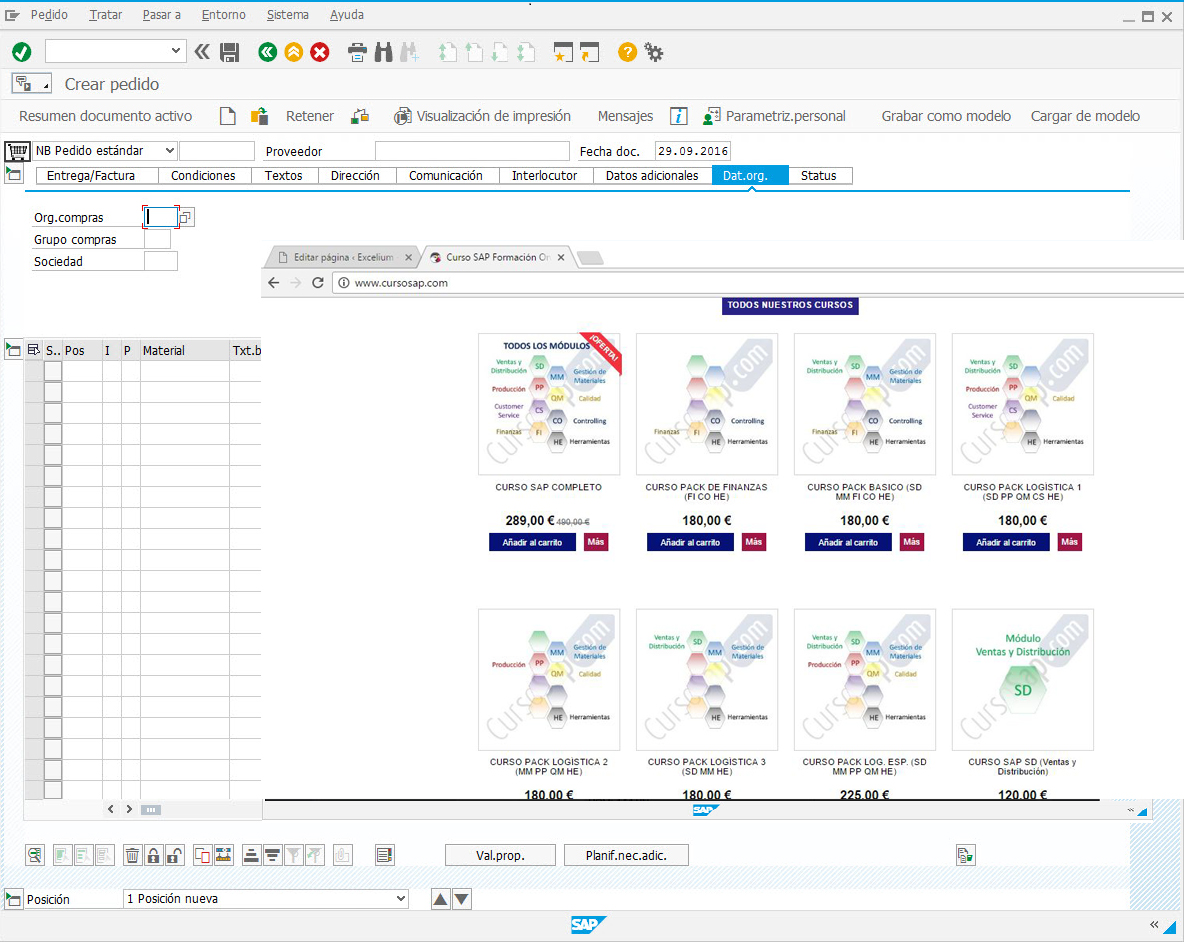Click the items table horizontal scrollbar handle
Image resolution: width=1184 pixels, height=942 pixels.
pos(151,810)
